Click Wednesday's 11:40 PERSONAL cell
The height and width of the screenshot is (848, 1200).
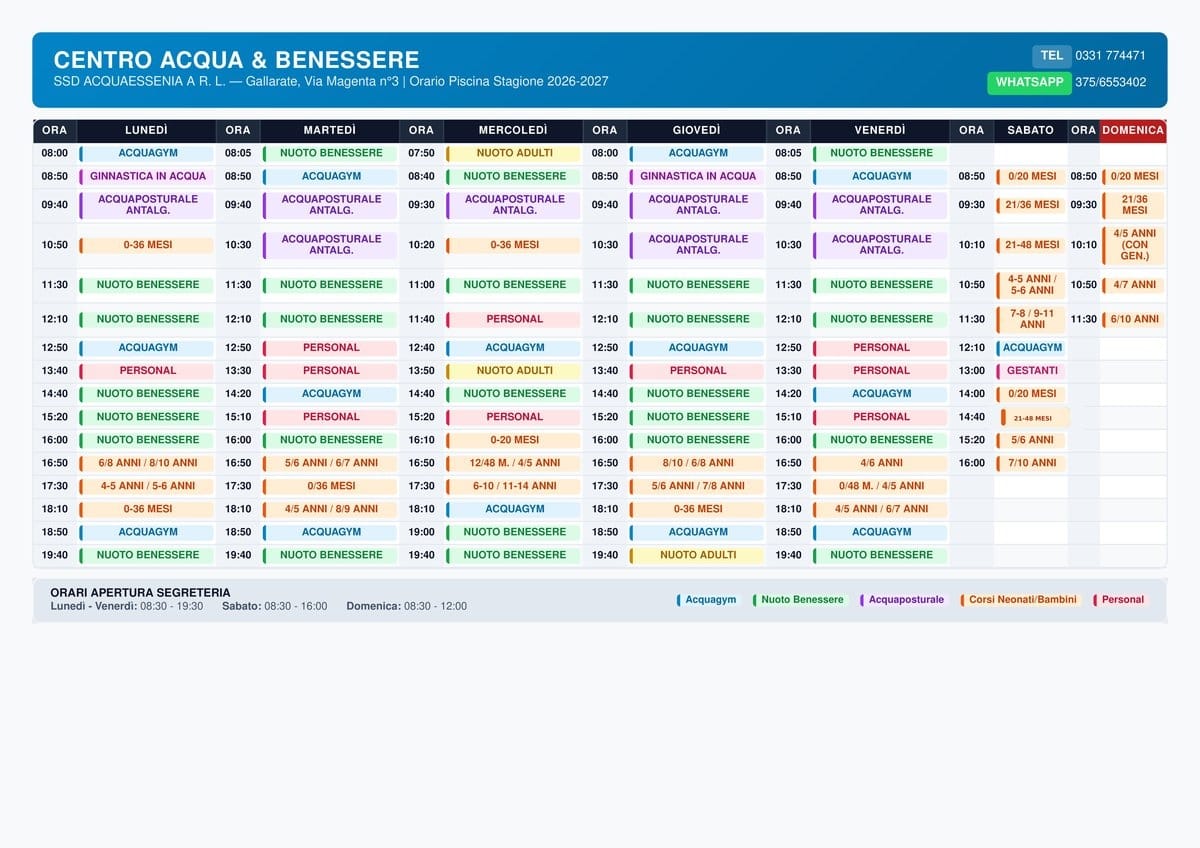pos(513,320)
